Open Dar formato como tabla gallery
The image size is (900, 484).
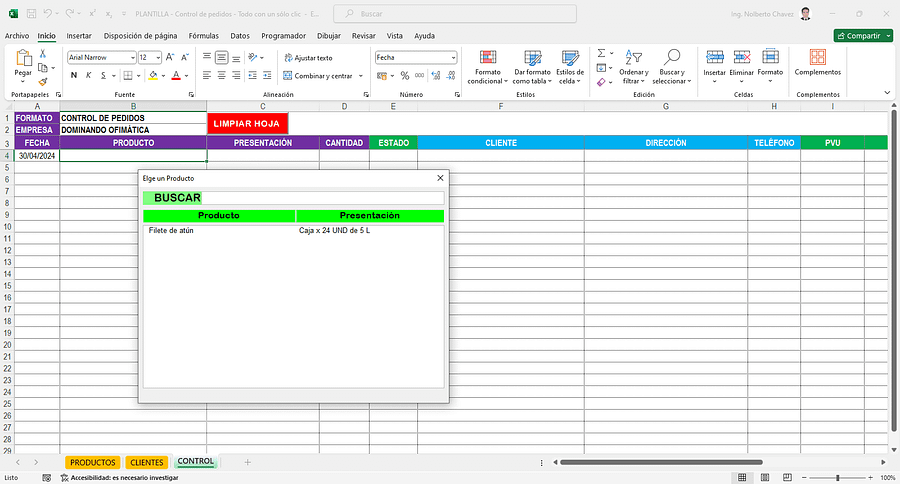pyautogui.click(x=532, y=67)
